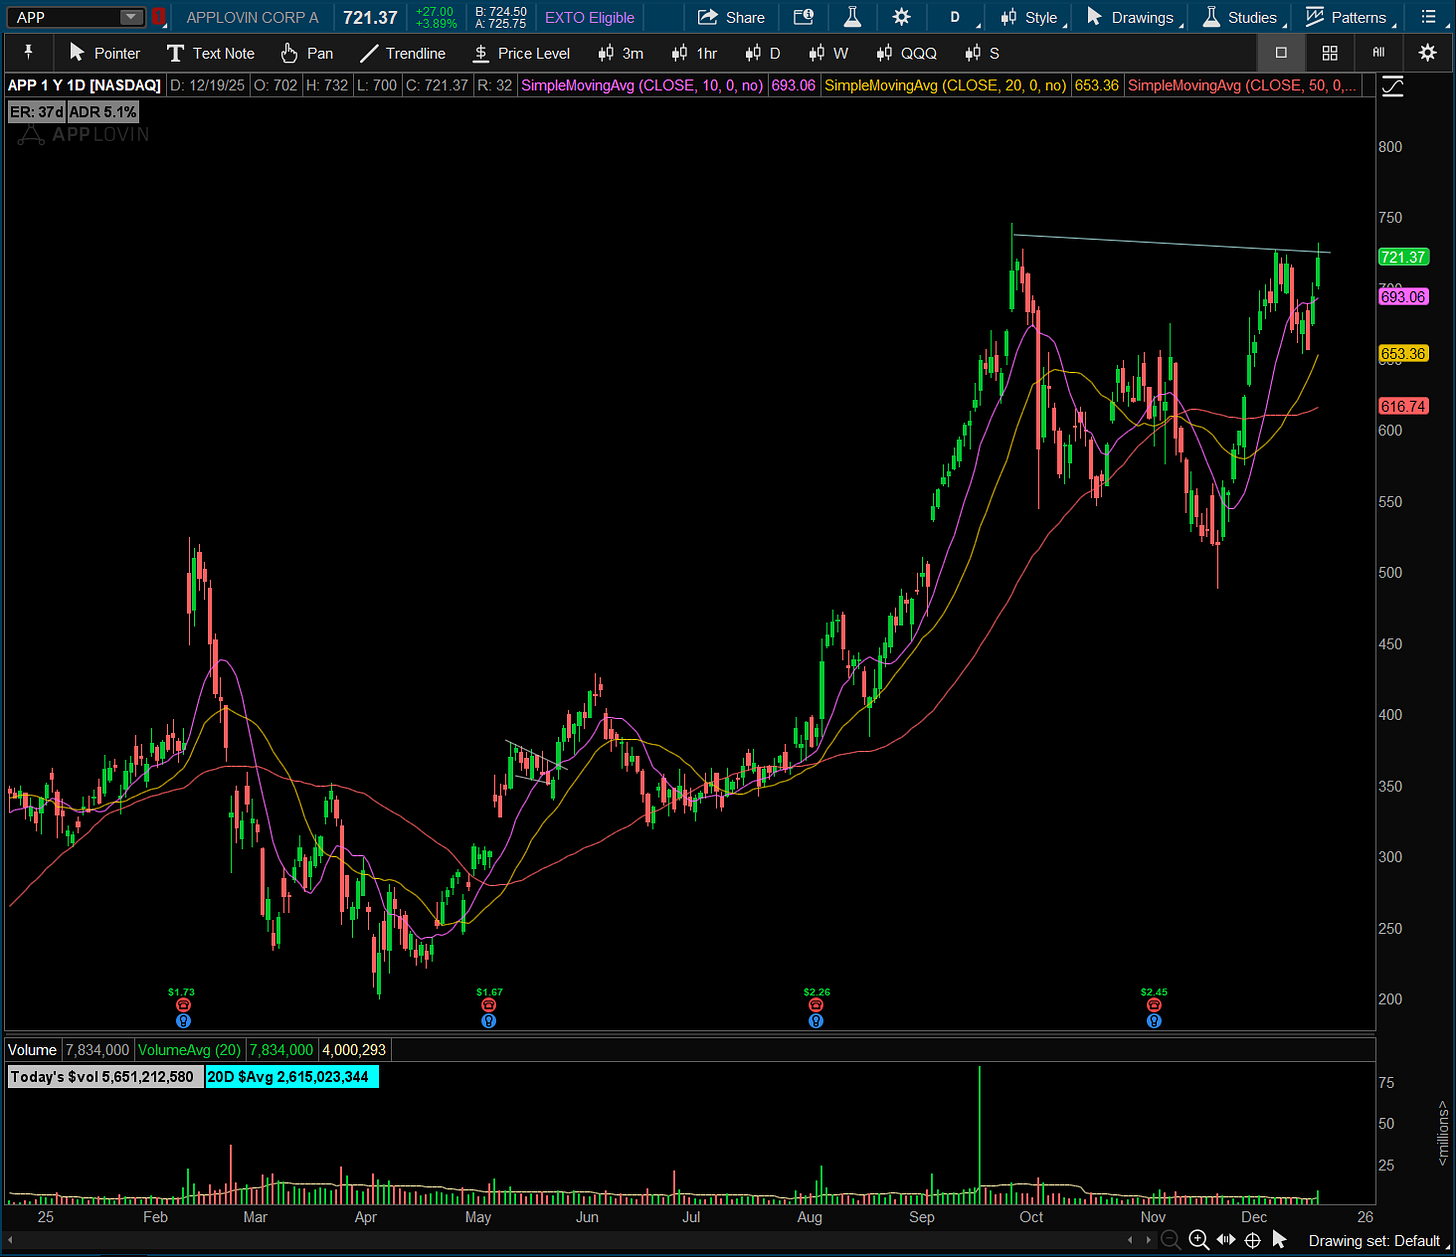
Task: Click the $2.45 earnings phone icon
Action: point(1154,1005)
